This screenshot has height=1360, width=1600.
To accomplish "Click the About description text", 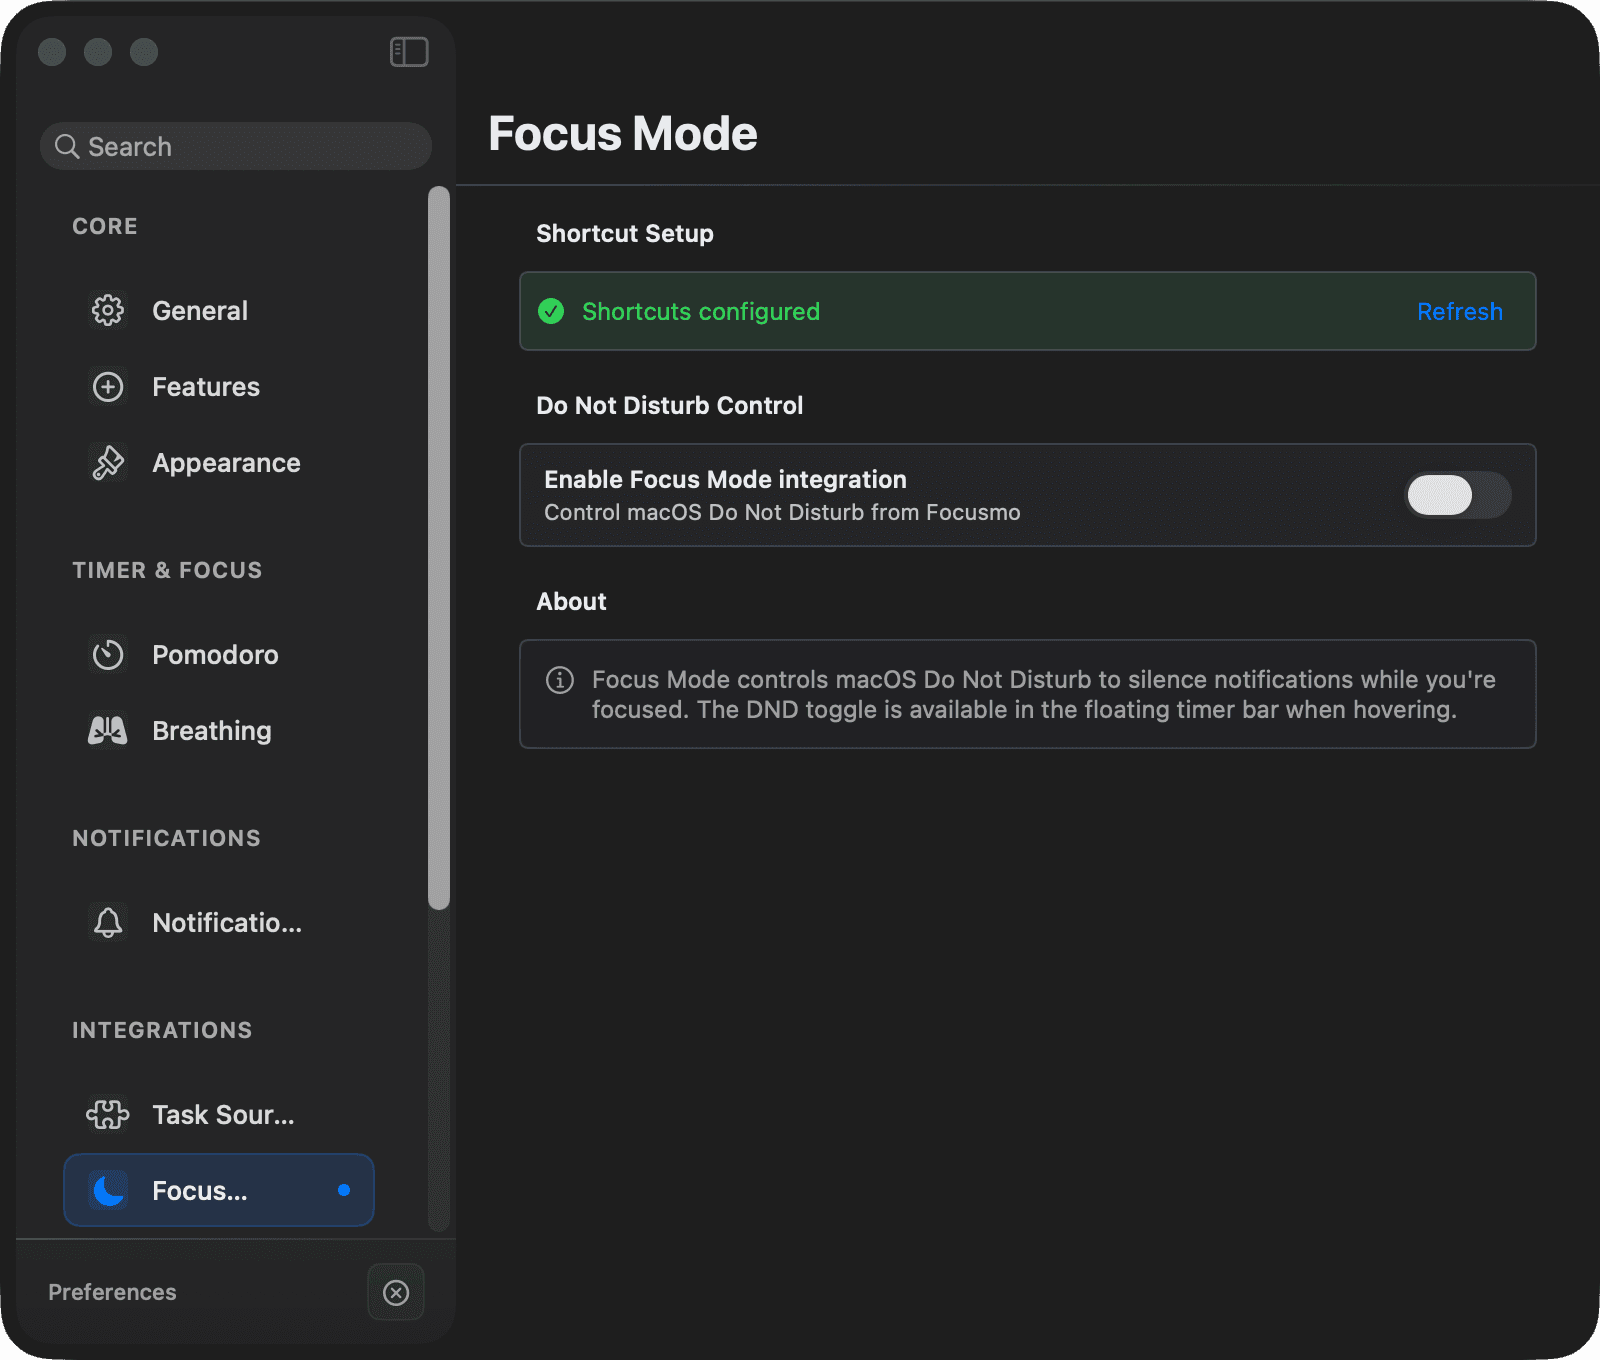I will pyautogui.click(x=1044, y=694).
